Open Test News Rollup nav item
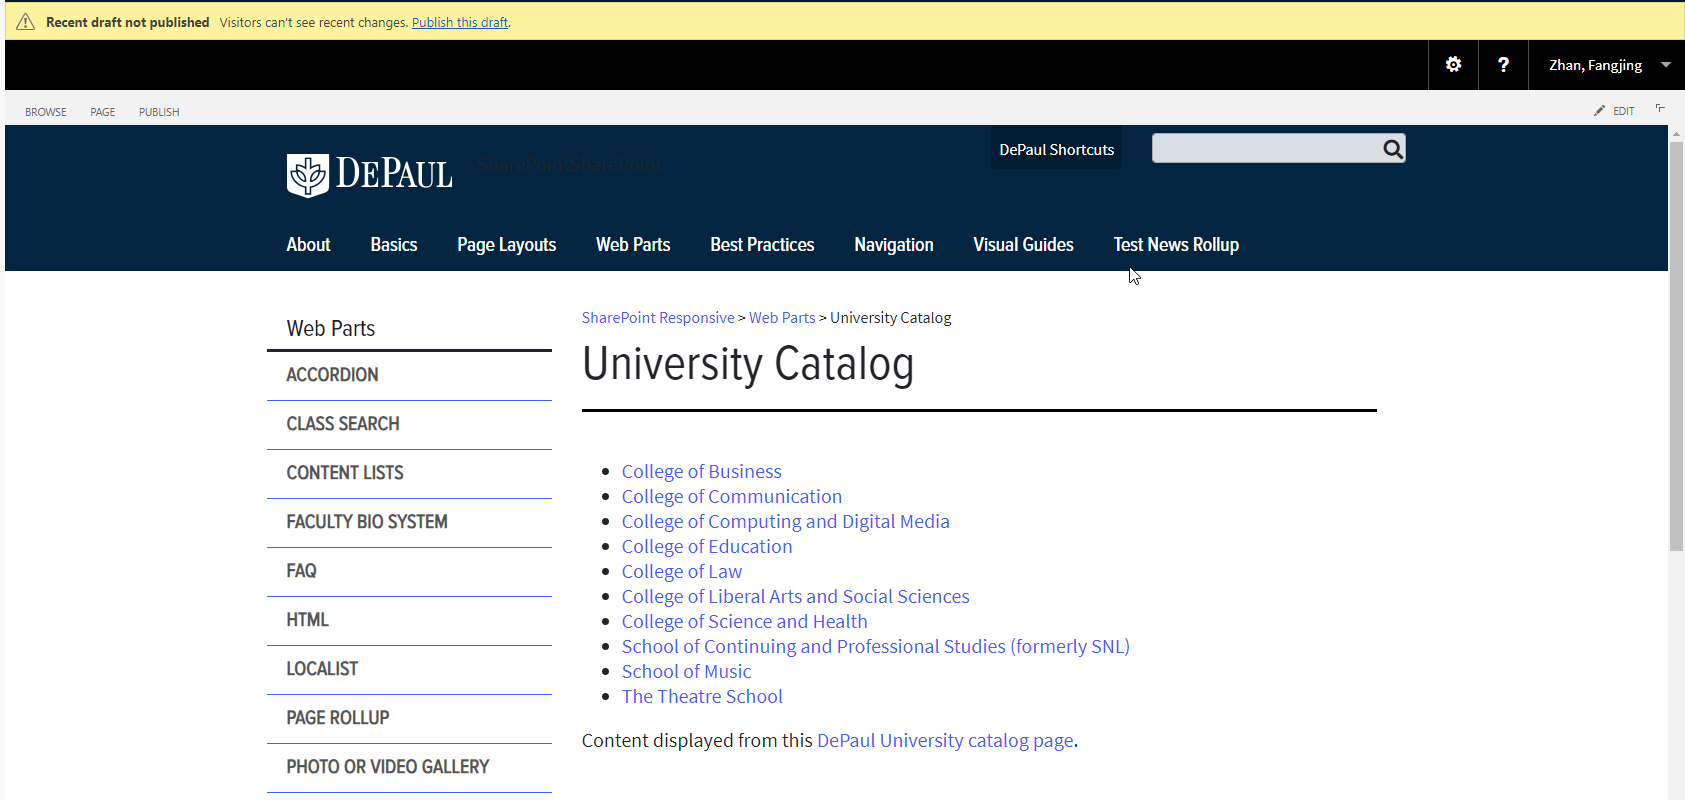Image resolution: width=1685 pixels, height=800 pixels. [x=1176, y=245]
